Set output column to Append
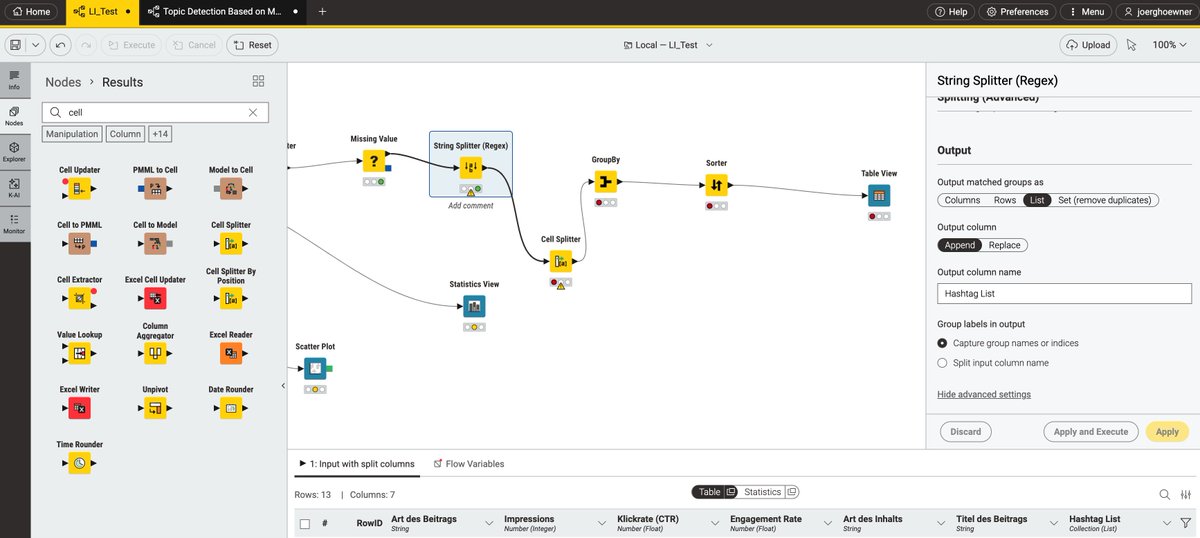 click(x=960, y=245)
